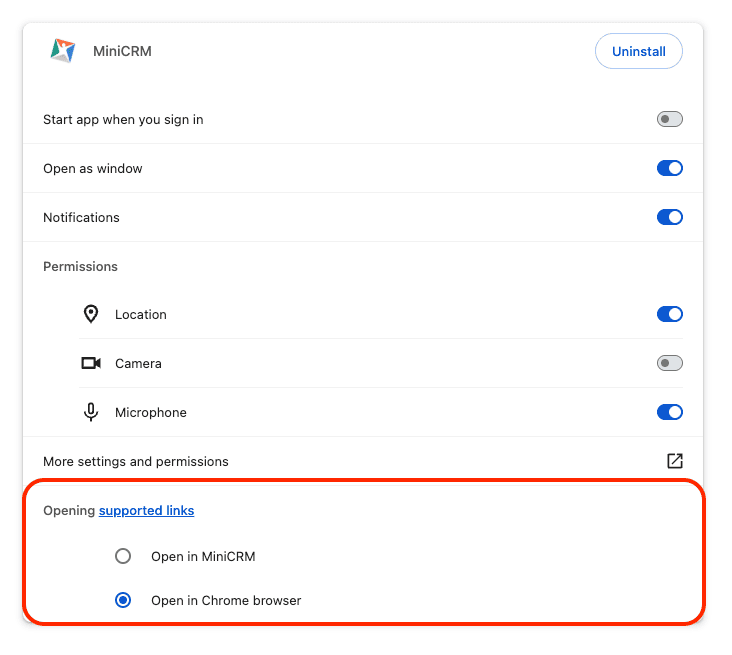This screenshot has width=732, height=655.
Task: Select Open in MiniCRM radio option
Action: tap(123, 556)
